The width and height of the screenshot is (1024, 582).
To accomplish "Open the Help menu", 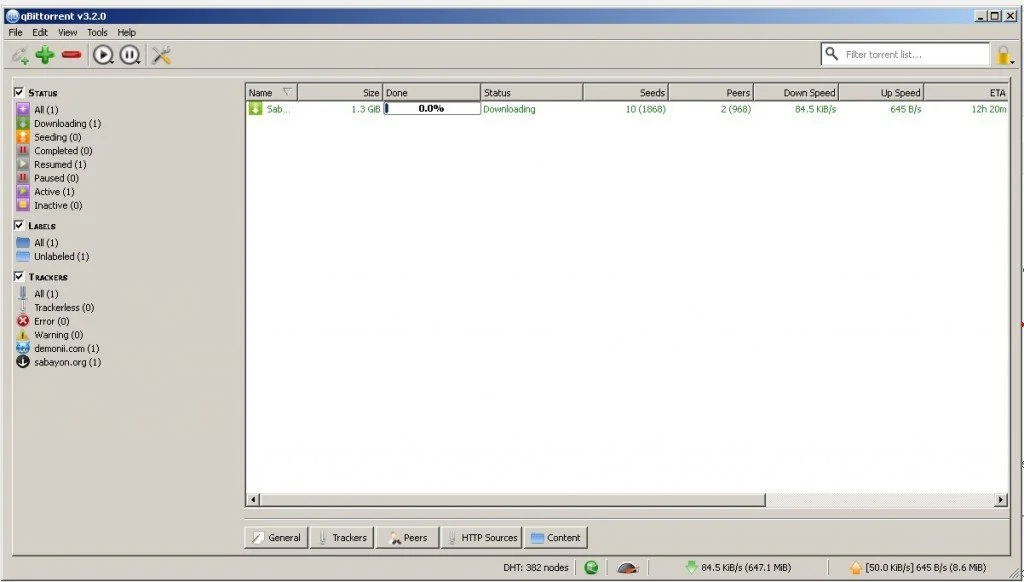I will (127, 32).
